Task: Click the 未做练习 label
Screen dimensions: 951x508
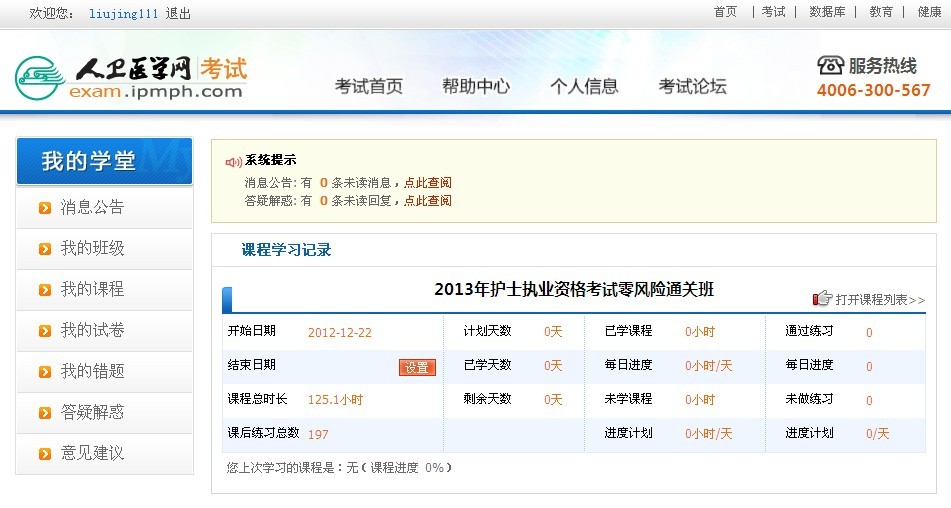Action: pyautogui.click(x=809, y=399)
